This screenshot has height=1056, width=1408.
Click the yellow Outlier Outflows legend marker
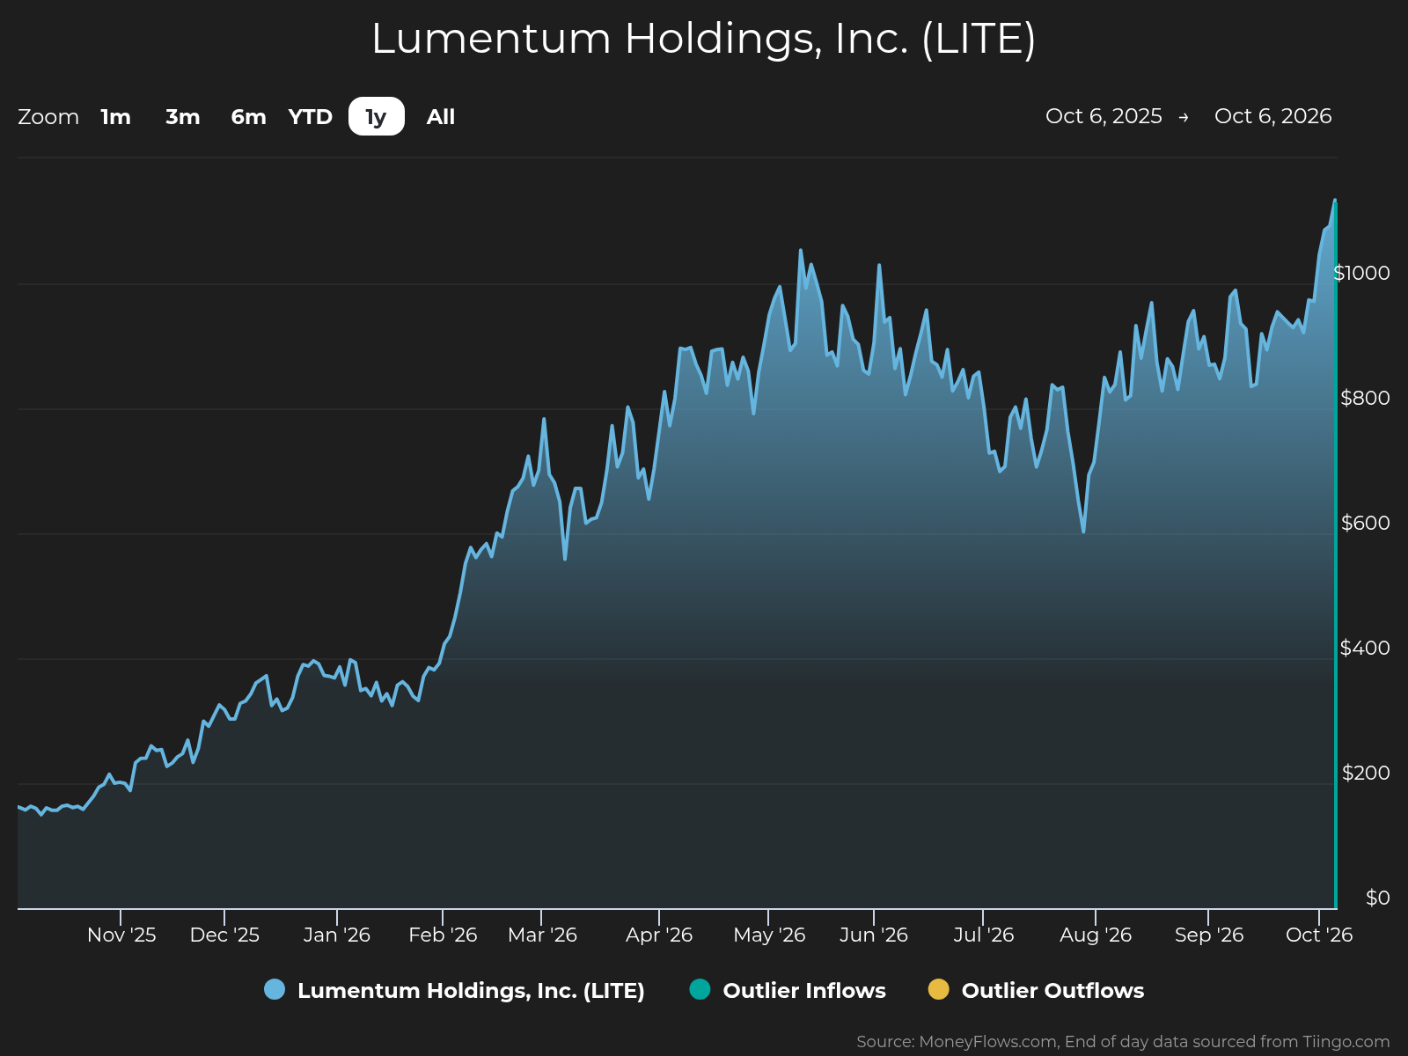click(938, 990)
